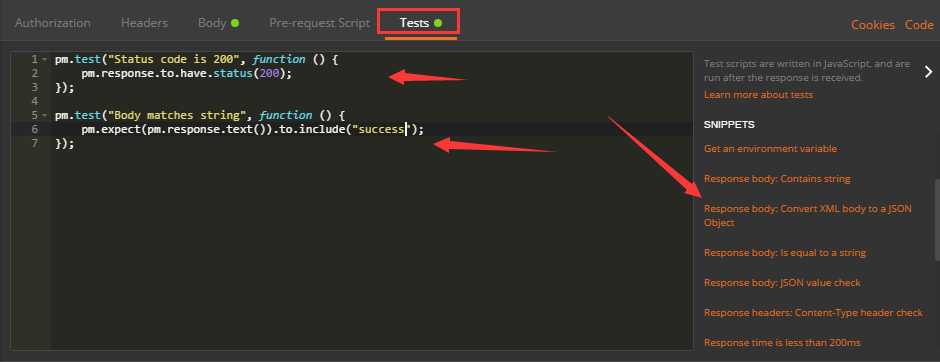
Task: Open the Cookies link
Action: [x=873, y=25]
